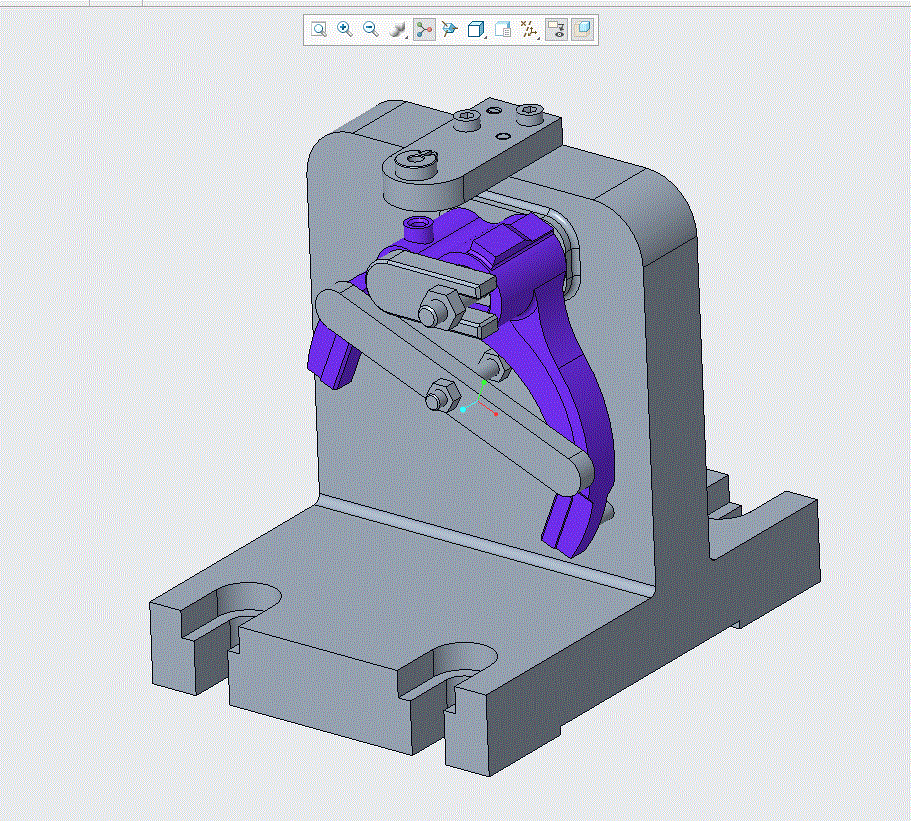911x821 pixels.
Task: Open the saved orientations box dropdown
Action: 477,29
